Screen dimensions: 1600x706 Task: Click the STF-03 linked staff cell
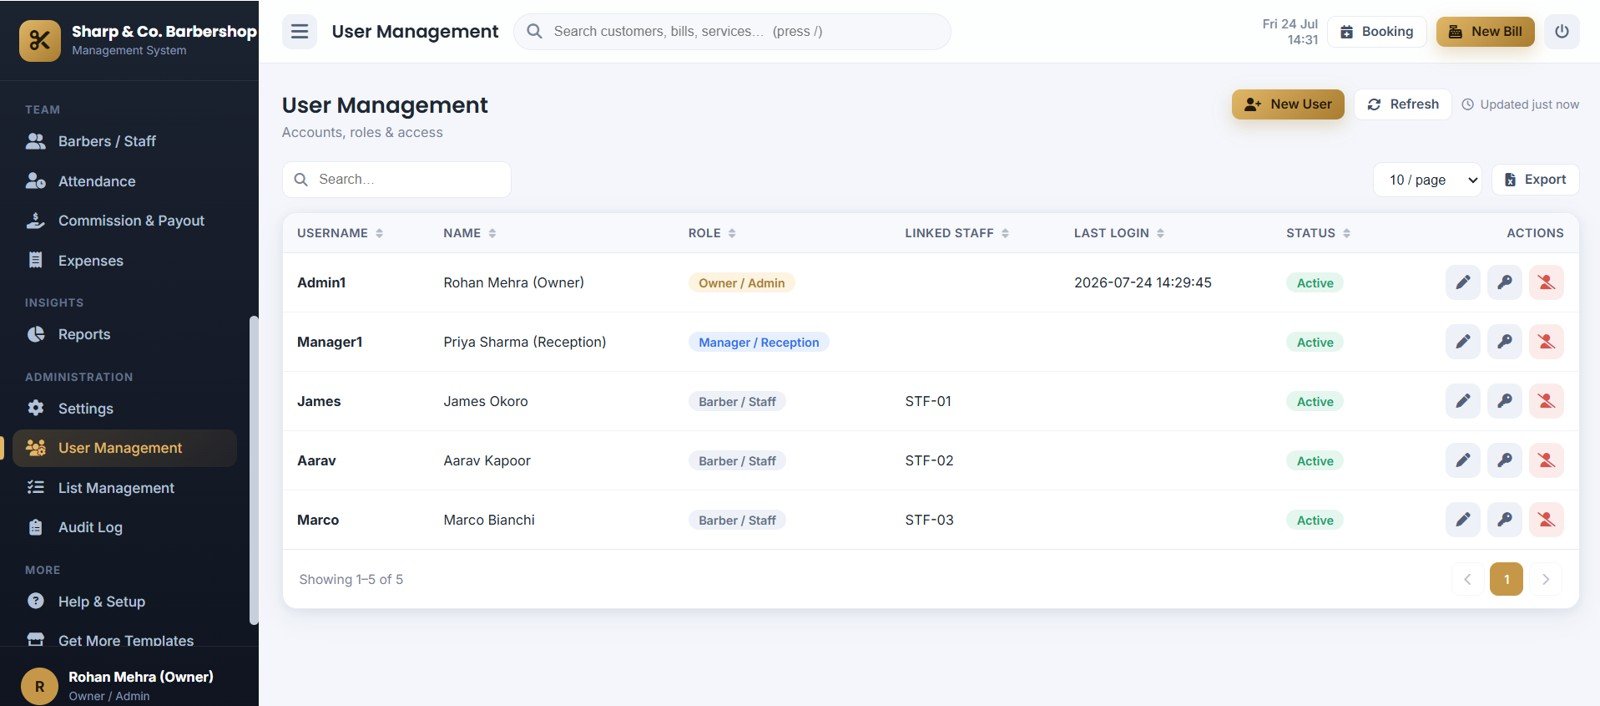[929, 520]
